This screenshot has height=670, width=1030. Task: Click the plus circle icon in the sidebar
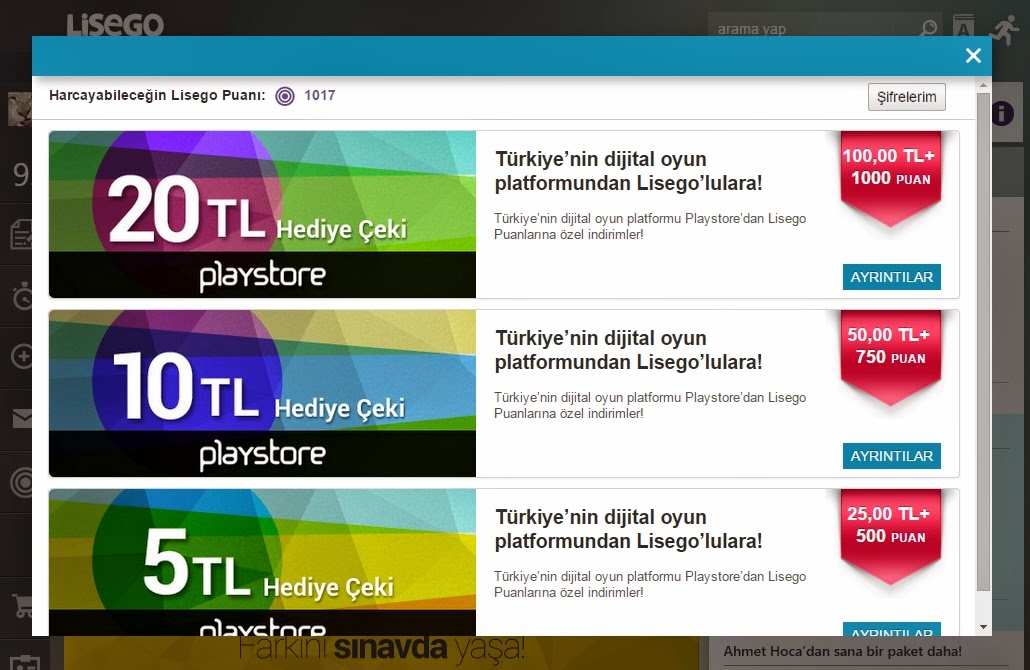[x=22, y=356]
